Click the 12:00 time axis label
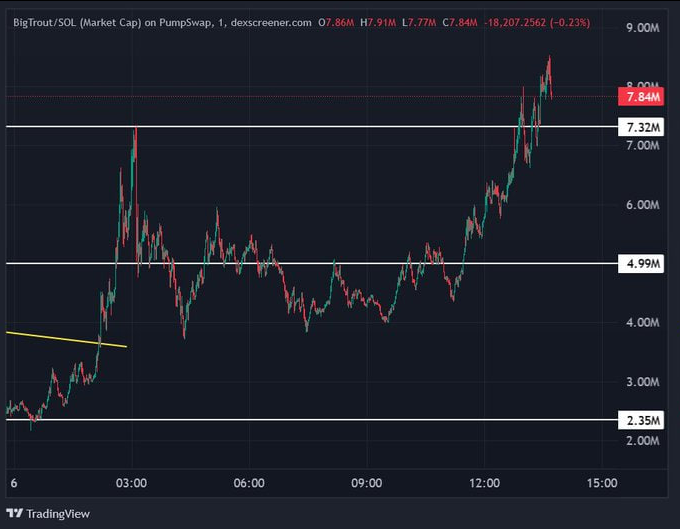 [484, 483]
